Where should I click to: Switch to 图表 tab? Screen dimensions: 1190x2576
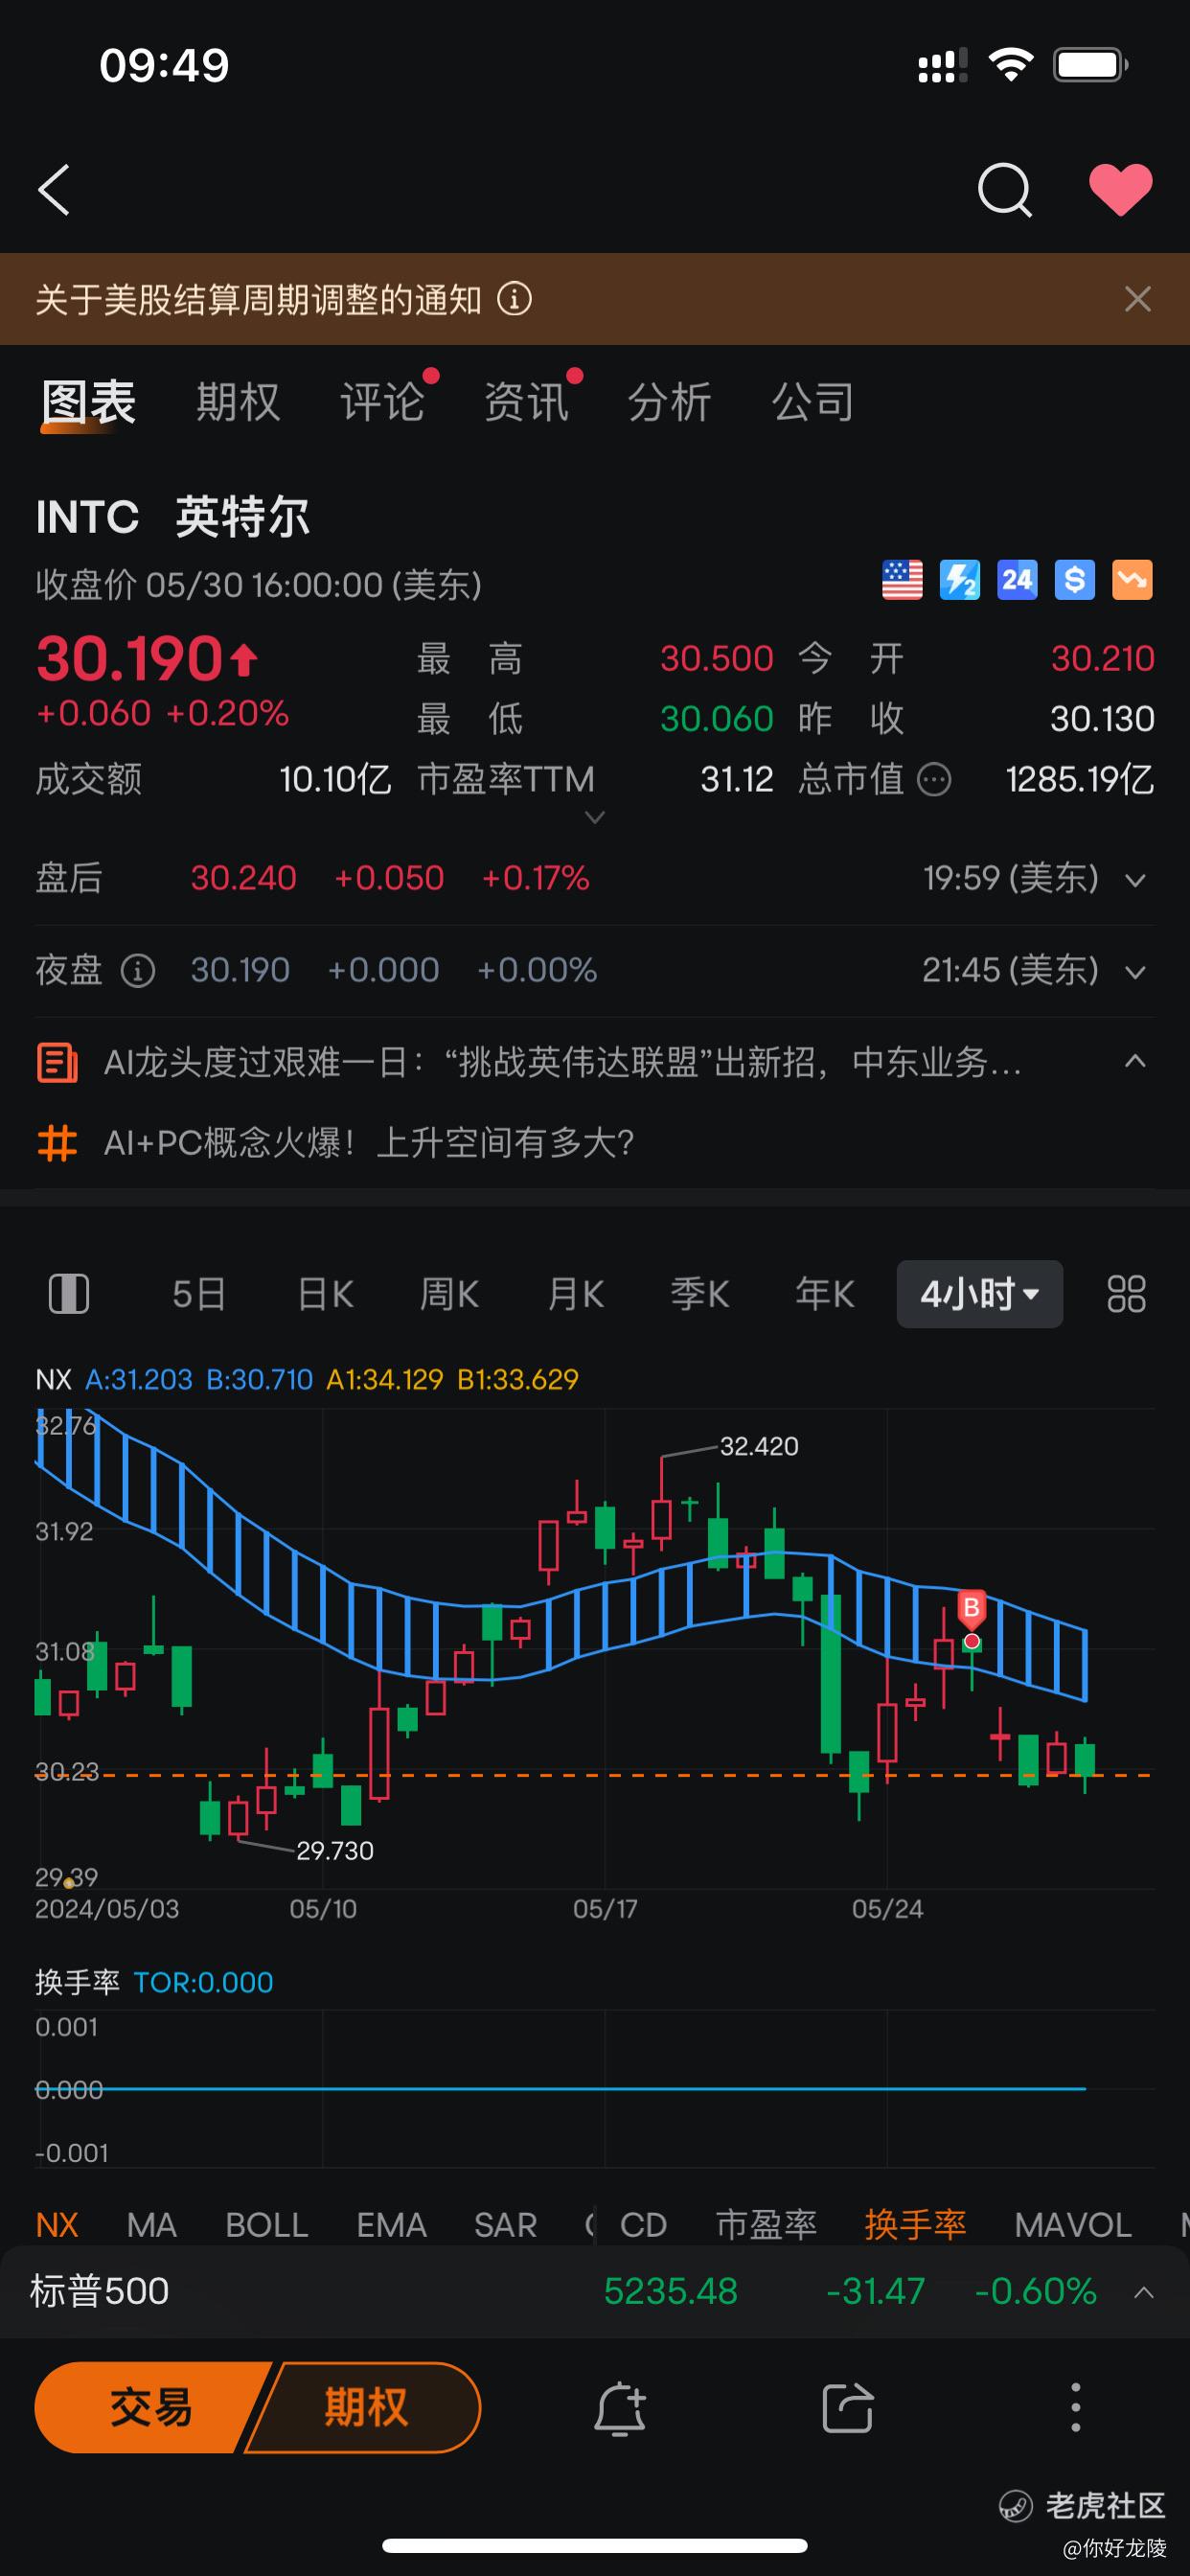(x=88, y=402)
